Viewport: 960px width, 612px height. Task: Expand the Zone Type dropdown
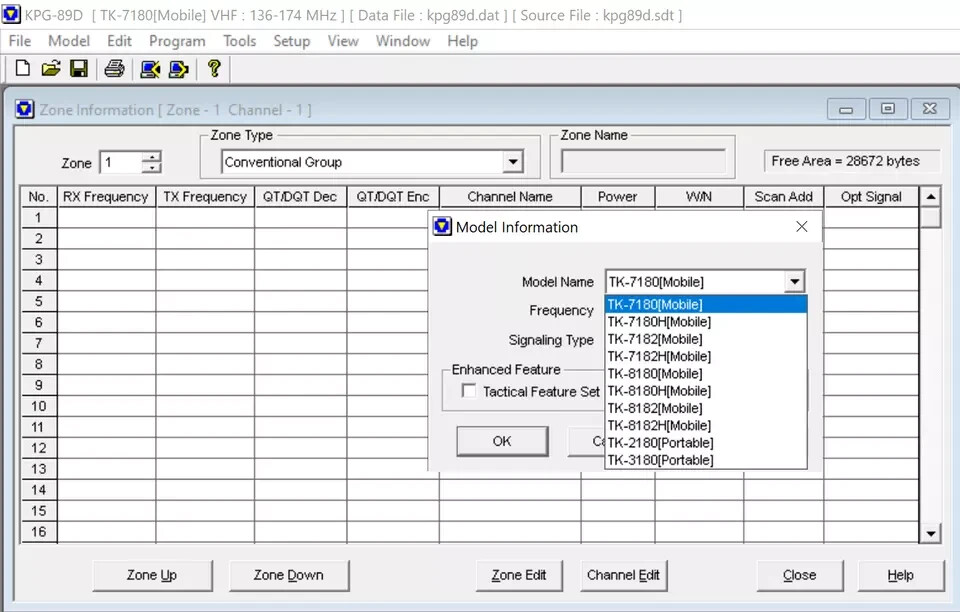513,162
